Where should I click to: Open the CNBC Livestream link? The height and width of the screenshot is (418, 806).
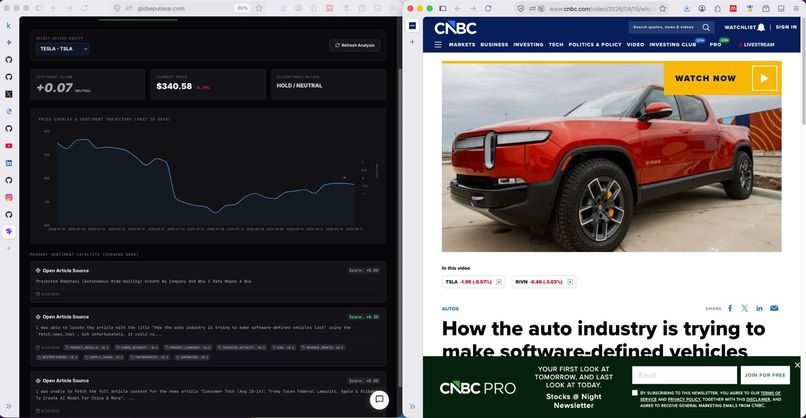[x=757, y=45]
